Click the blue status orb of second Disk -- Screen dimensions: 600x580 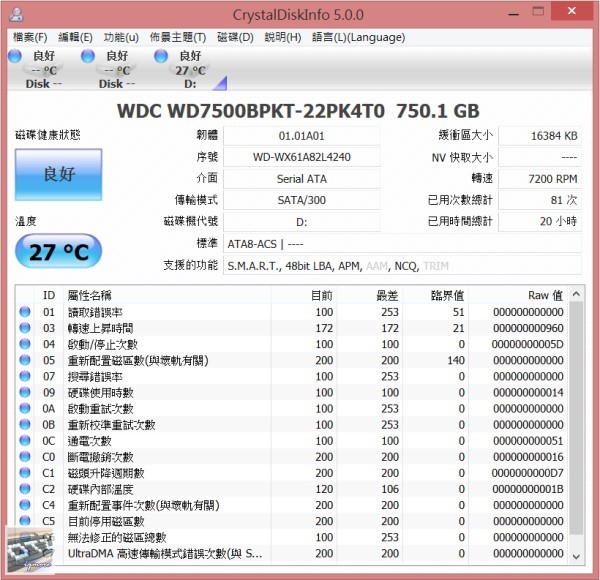(x=88, y=56)
